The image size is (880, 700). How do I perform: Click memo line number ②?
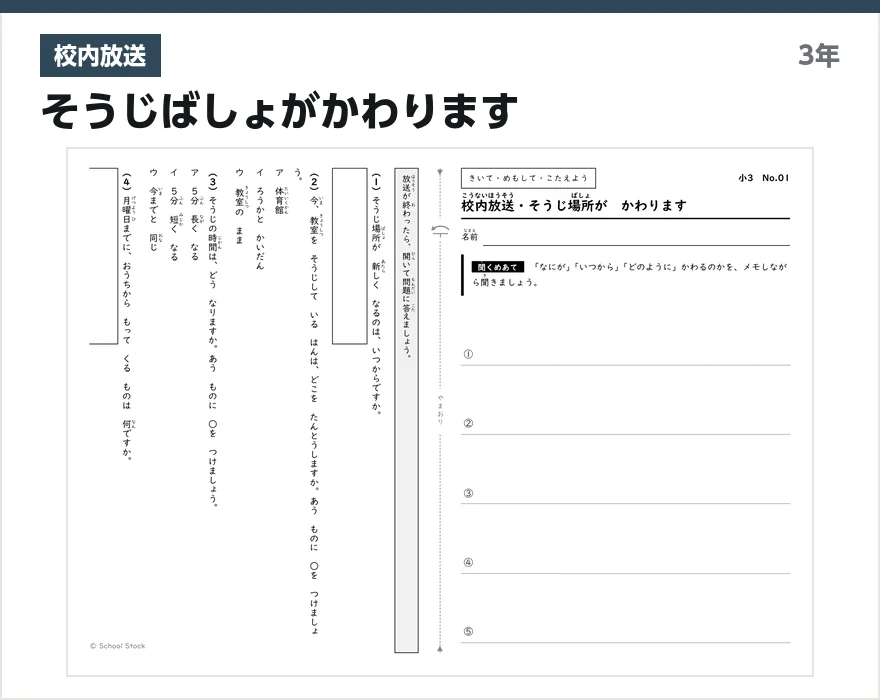(468, 423)
